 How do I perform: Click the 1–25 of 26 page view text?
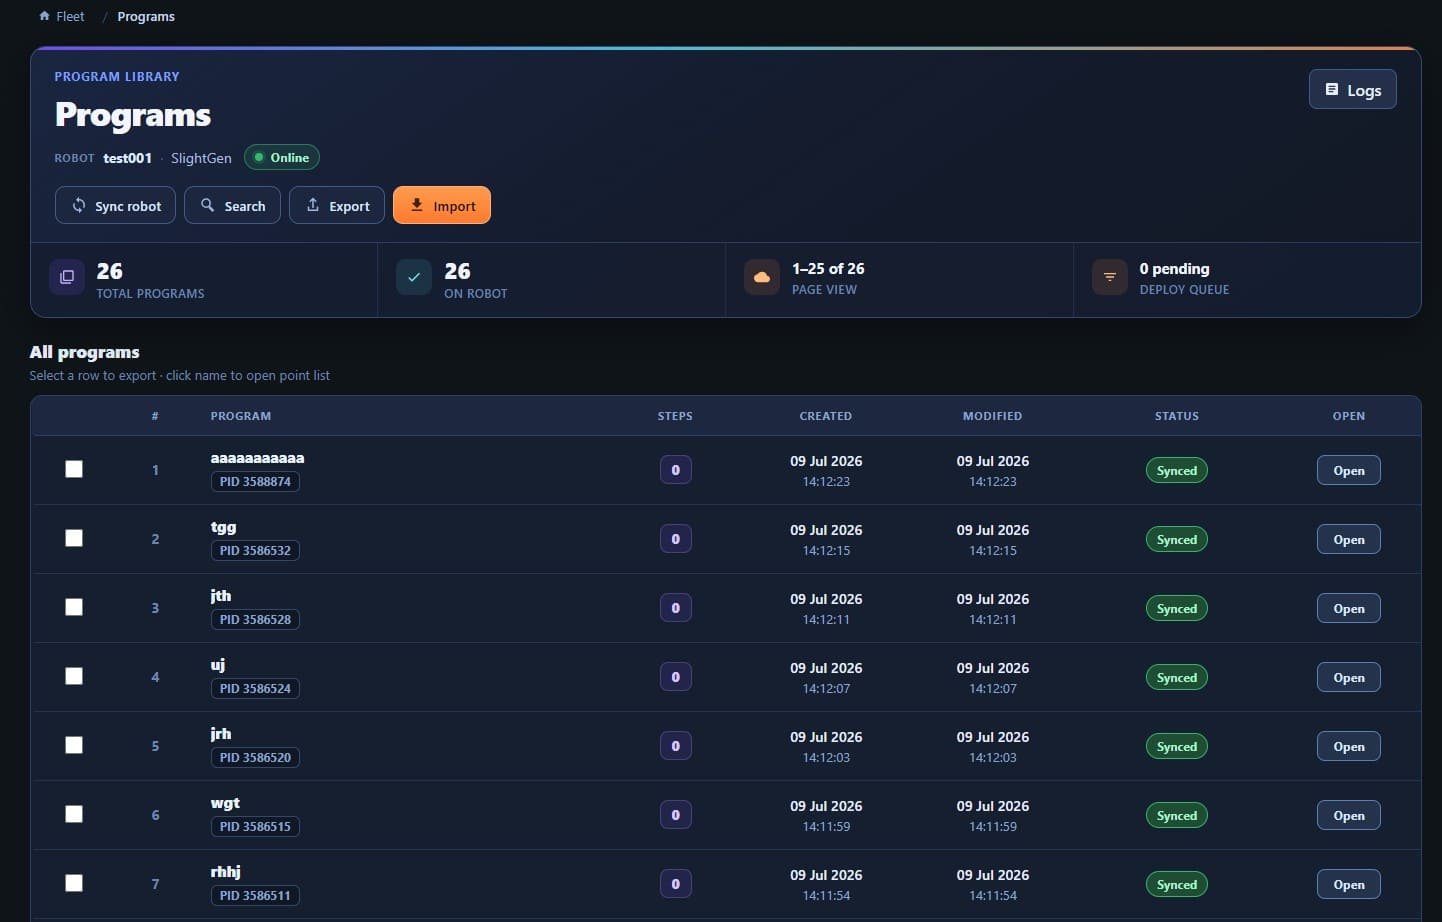[828, 268]
